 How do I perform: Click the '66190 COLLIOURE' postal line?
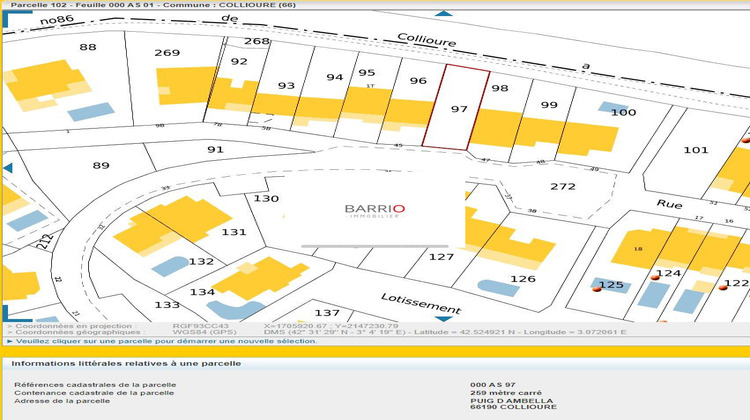click(x=513, y=407)
